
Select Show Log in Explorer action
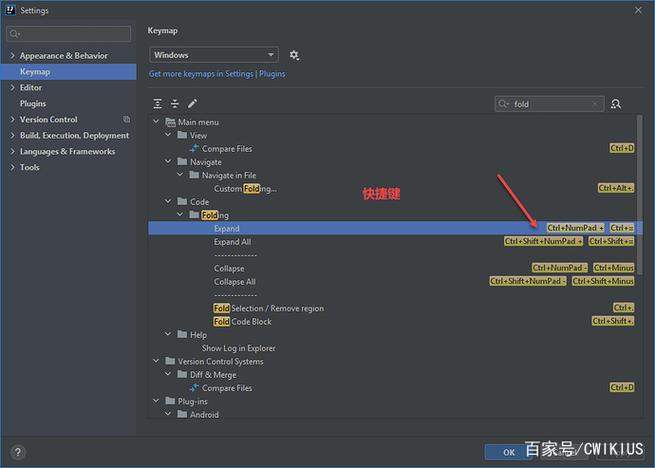pos(239,348)
